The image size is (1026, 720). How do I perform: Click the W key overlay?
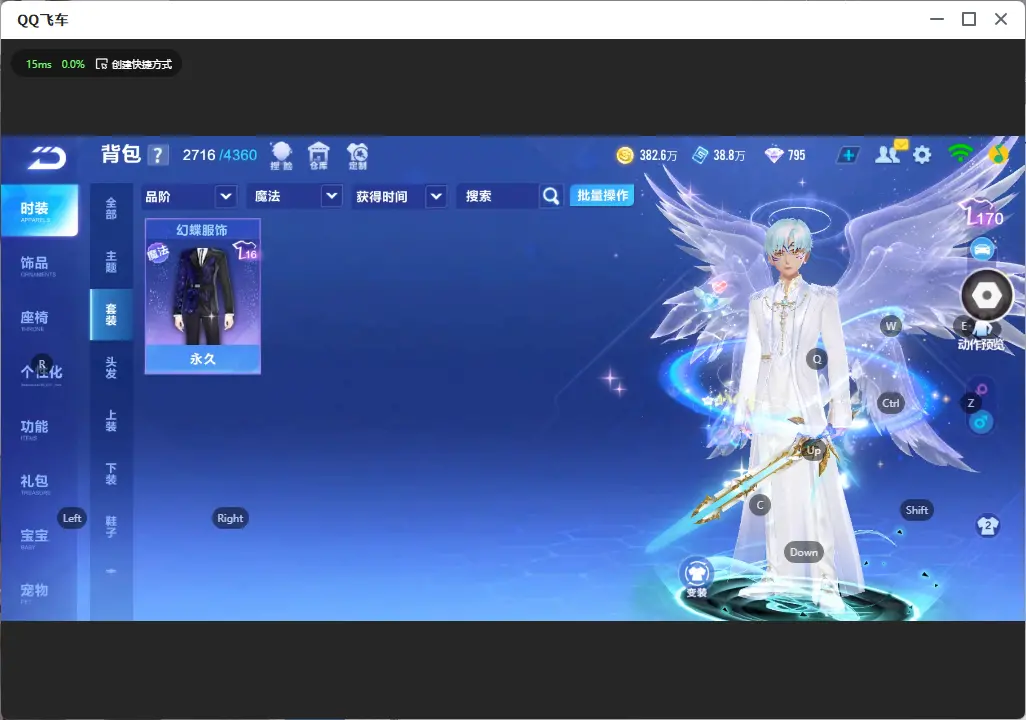coord(891,326)
